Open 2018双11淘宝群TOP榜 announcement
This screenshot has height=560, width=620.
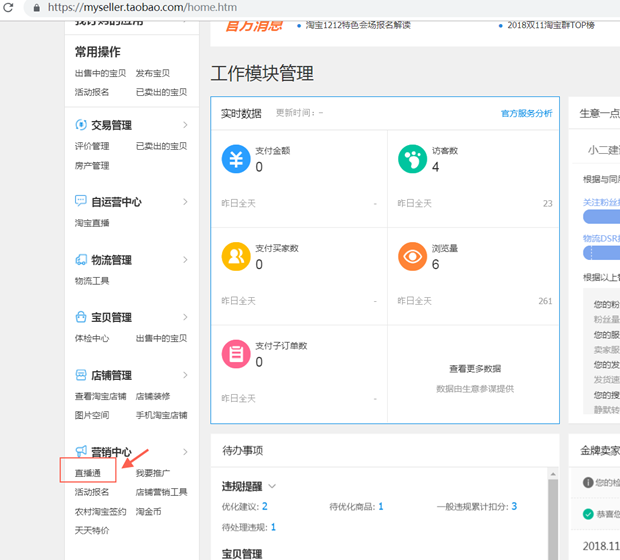tap(551, 25)
